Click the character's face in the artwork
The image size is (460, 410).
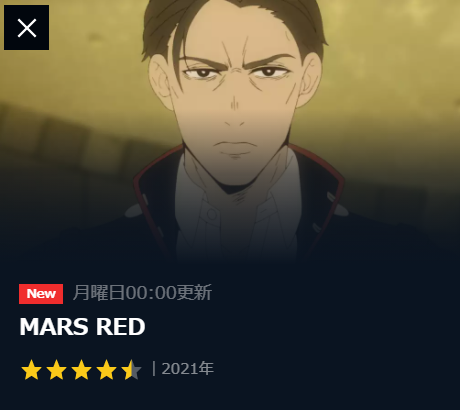point(235,97)
